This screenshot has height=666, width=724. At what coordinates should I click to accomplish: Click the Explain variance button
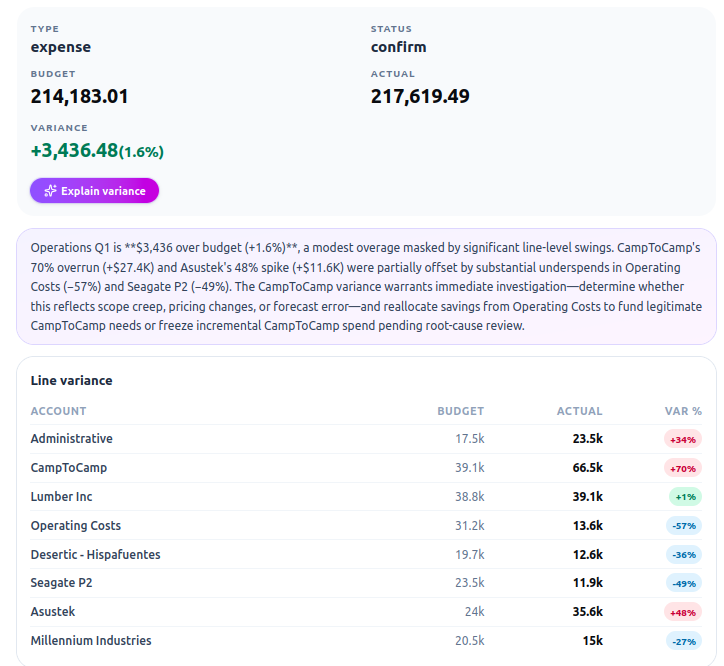94,191
